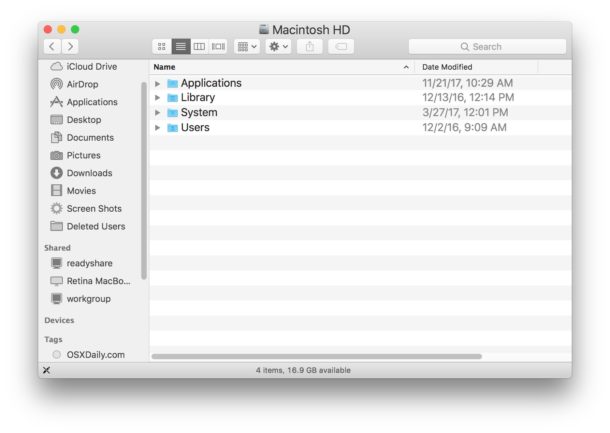Screen dimensions: 610x433
Task: Minimize the window with yellow button
Action: [x=61, y=29]
